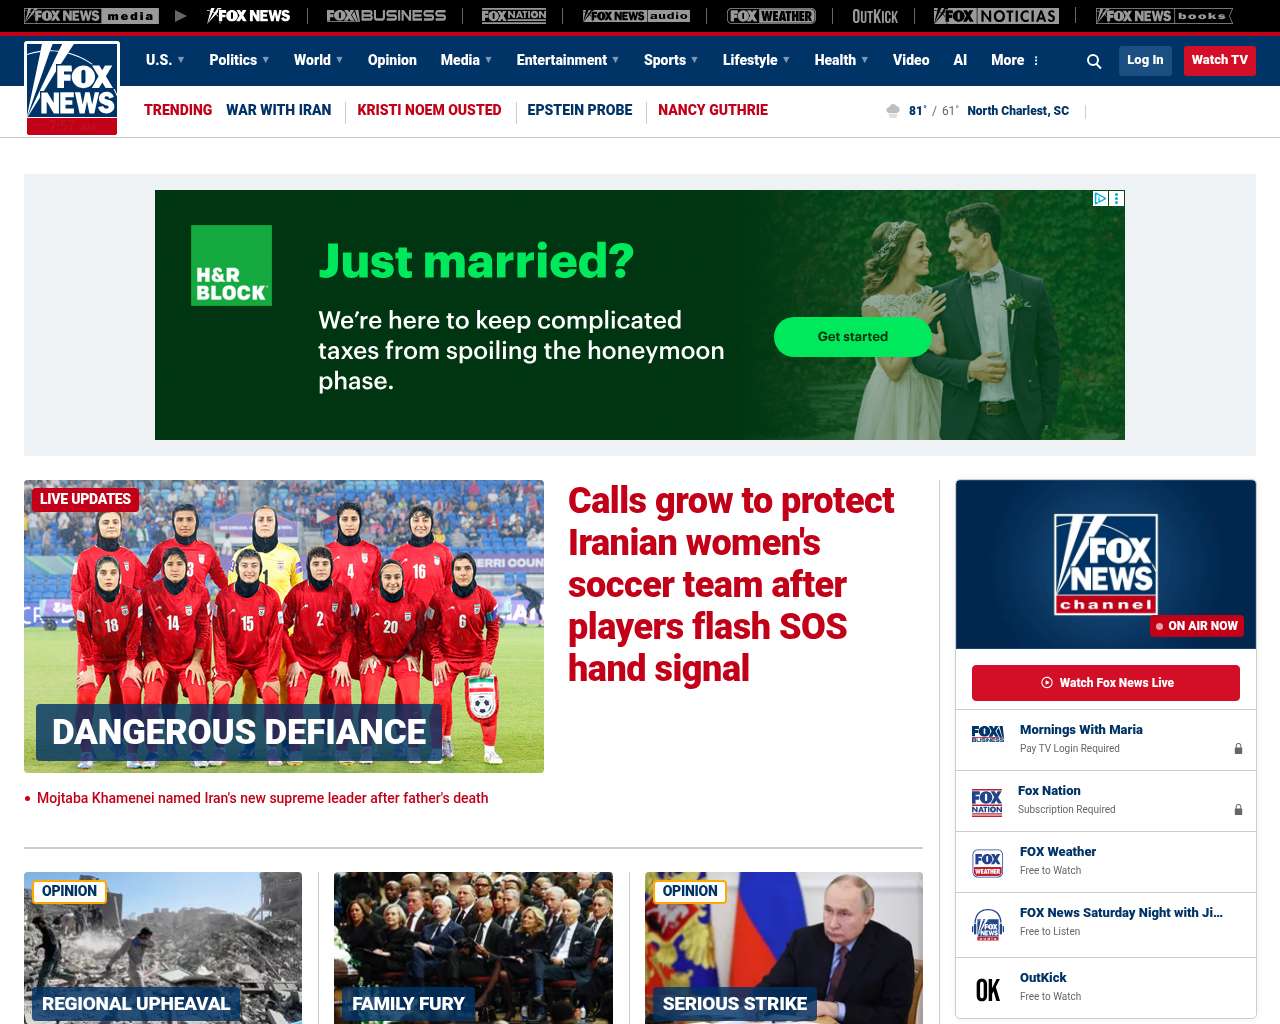Viewport: 1280px width, 1024px height.
Task: Click the Fox Nation logo in top bar
Action: (514, 16)
